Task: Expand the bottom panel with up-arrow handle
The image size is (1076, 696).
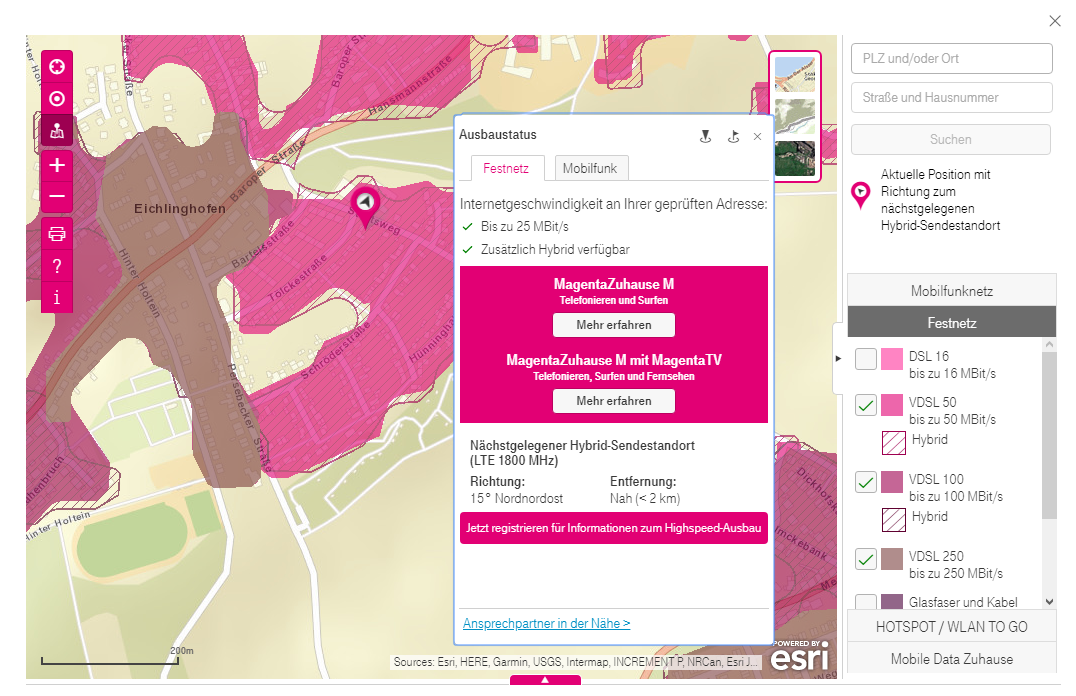Action: click(546, 680)
